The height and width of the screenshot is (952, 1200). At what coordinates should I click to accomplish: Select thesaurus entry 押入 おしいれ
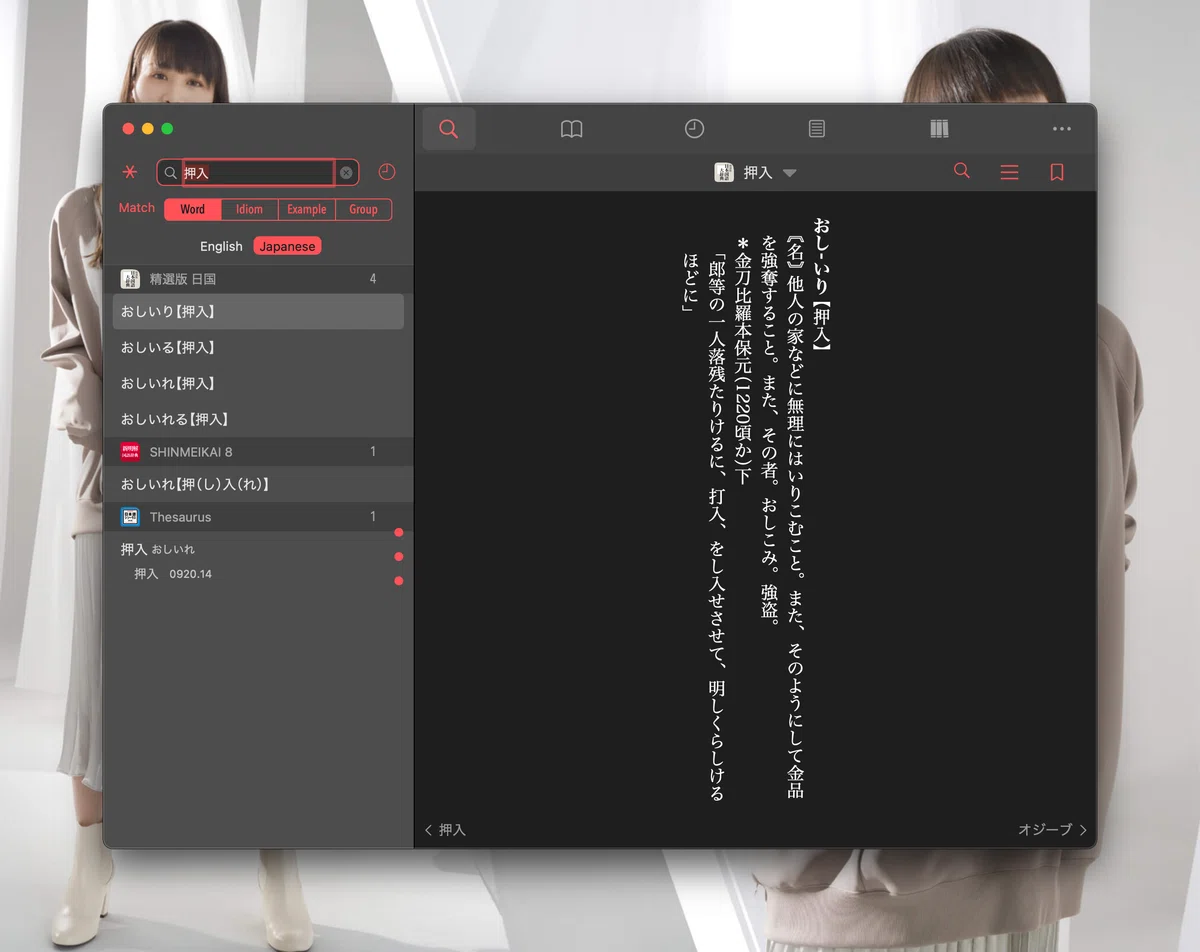[158, 549]
